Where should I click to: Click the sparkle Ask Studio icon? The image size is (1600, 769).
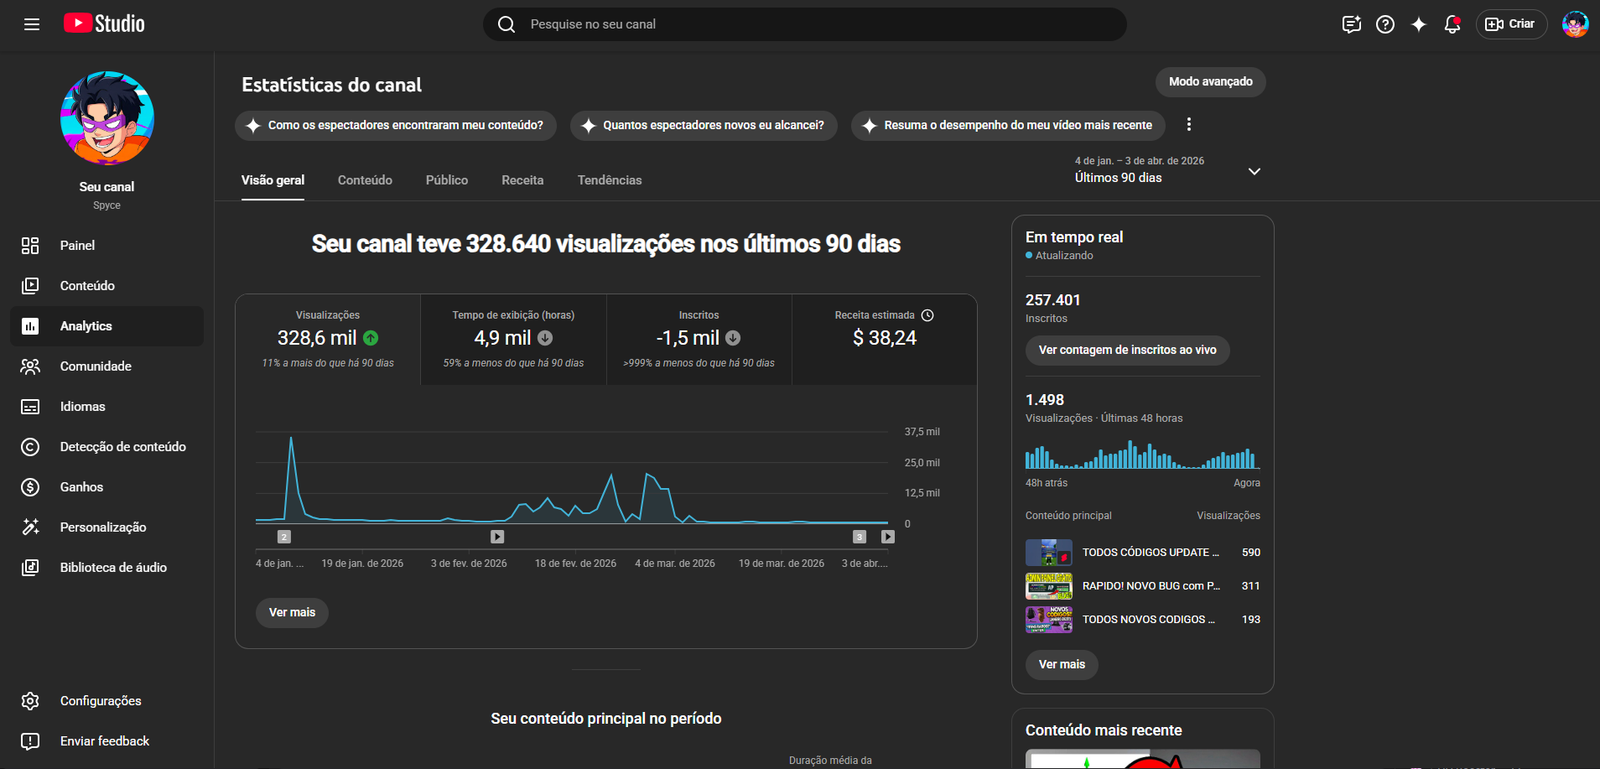pyautogui.click(x=1418, y=24)
